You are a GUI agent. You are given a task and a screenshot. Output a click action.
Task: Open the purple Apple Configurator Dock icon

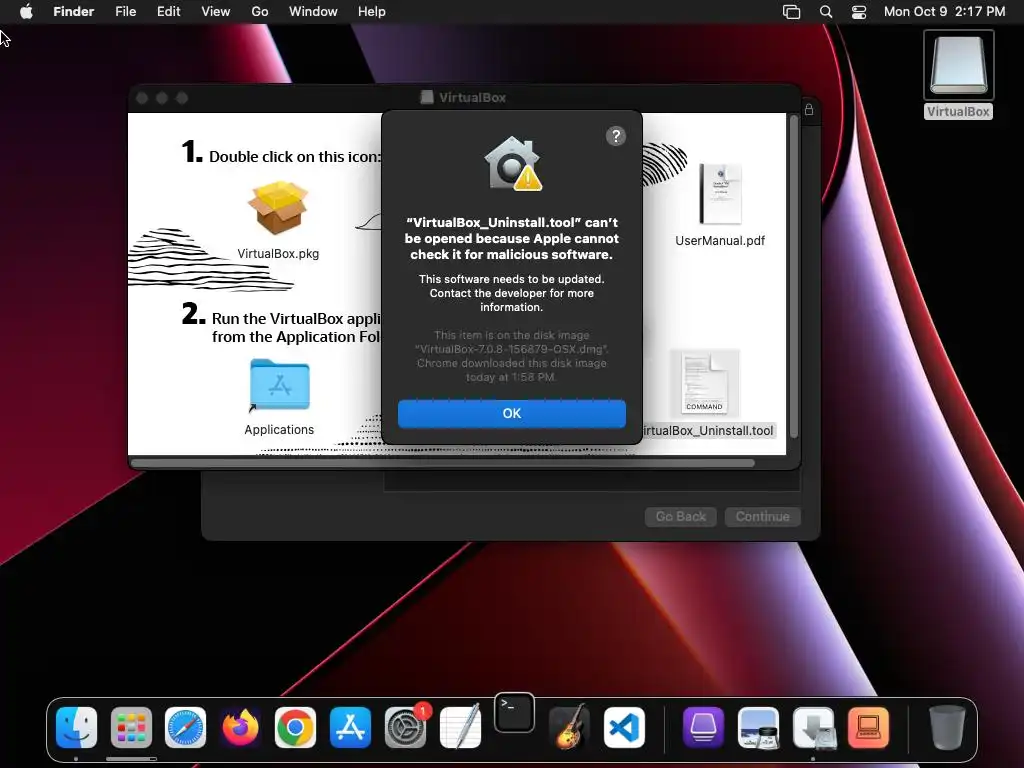tap(703, 727)
